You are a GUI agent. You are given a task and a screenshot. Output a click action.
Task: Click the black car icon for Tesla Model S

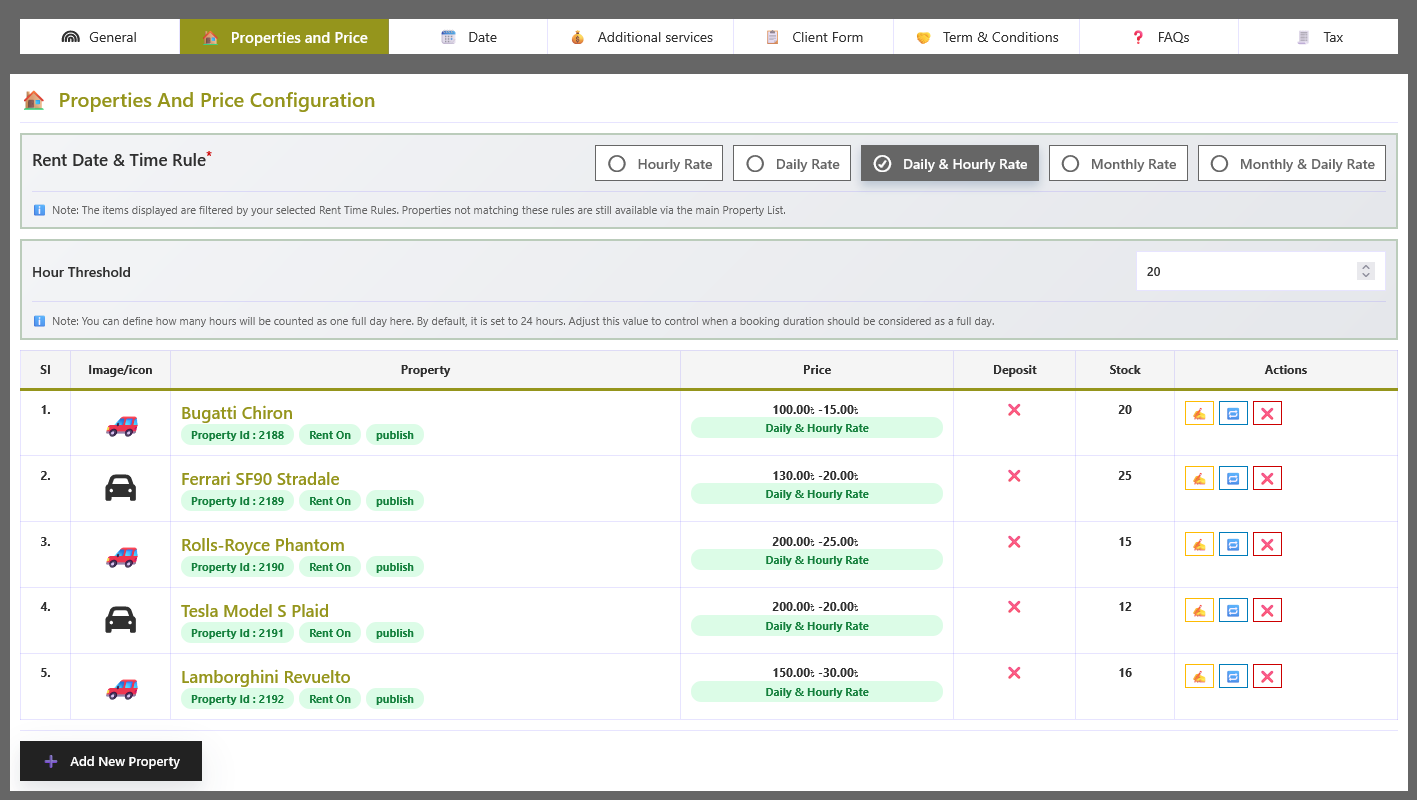click(121, 620)
